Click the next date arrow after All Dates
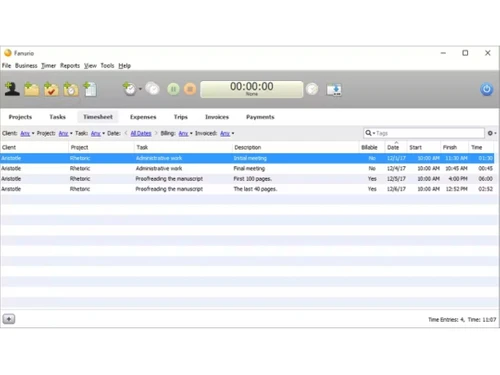 tap(156, 133)
